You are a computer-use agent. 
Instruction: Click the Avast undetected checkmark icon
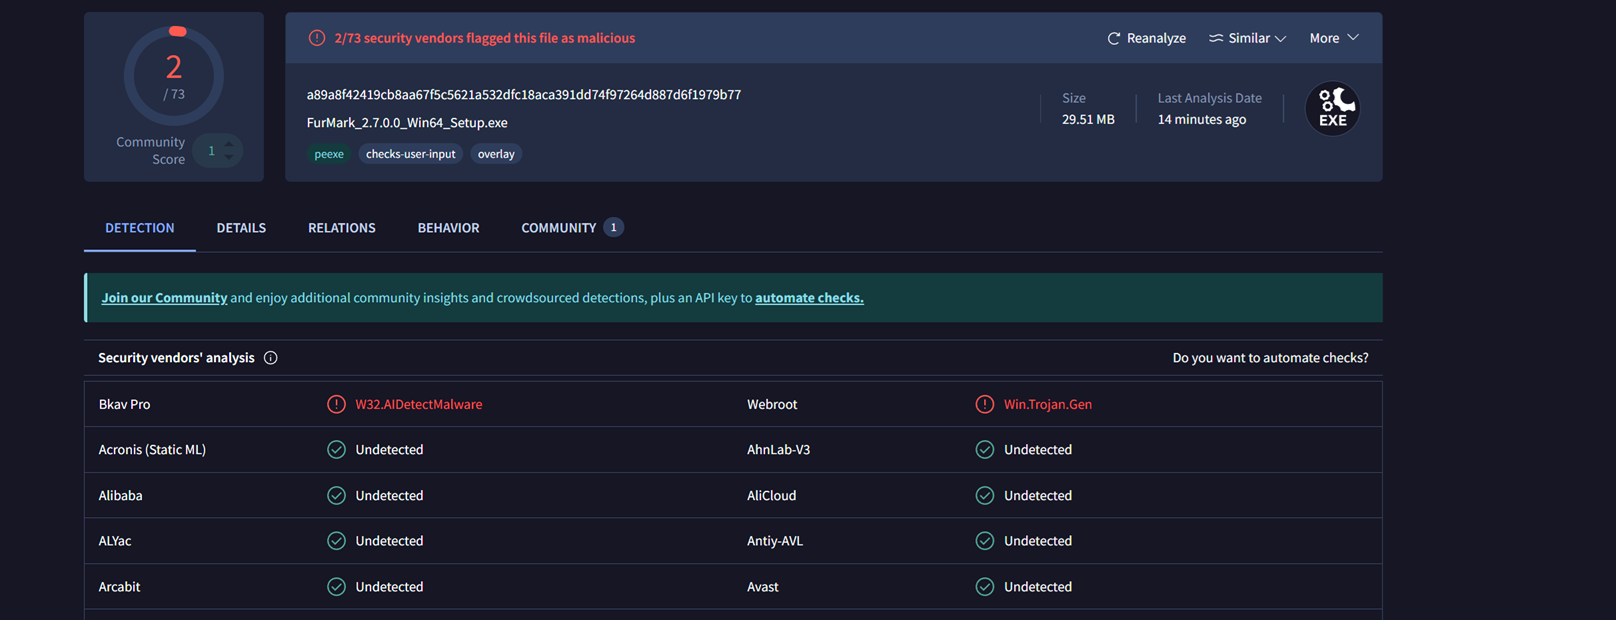(985, 587)
